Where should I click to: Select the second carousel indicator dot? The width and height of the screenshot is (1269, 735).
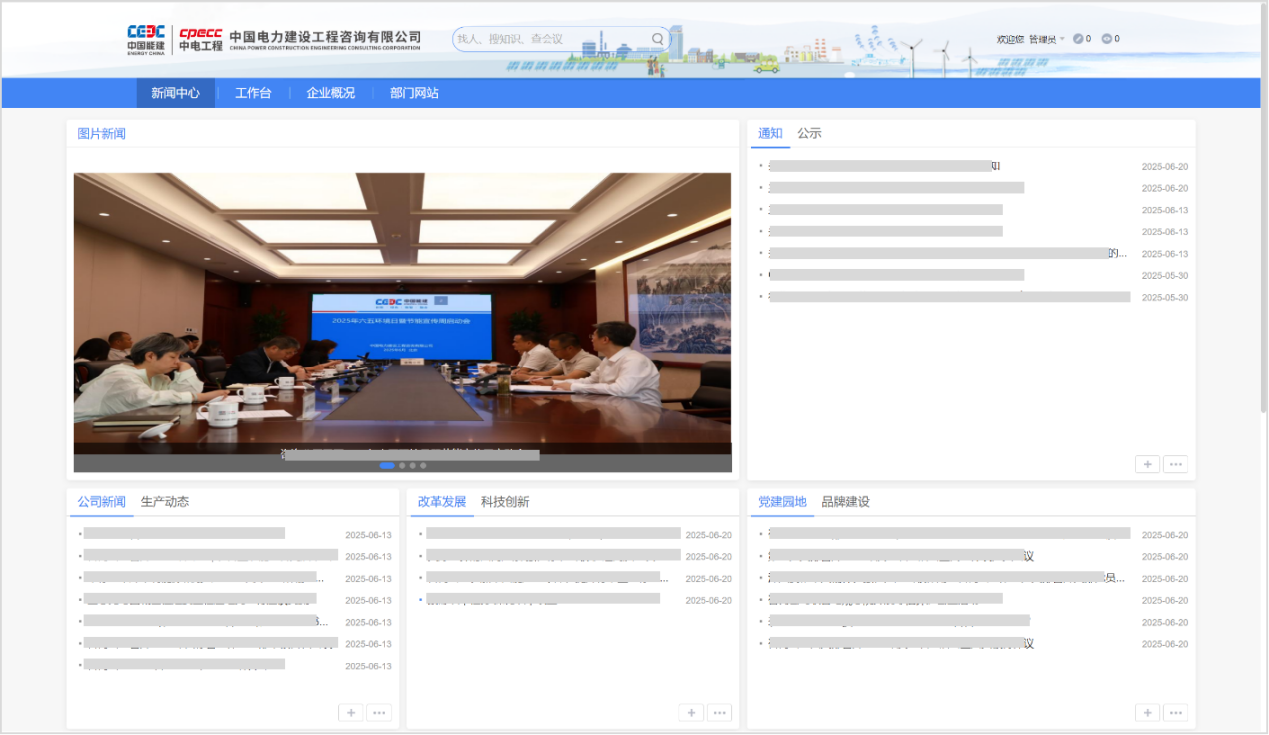click(402, 466)
